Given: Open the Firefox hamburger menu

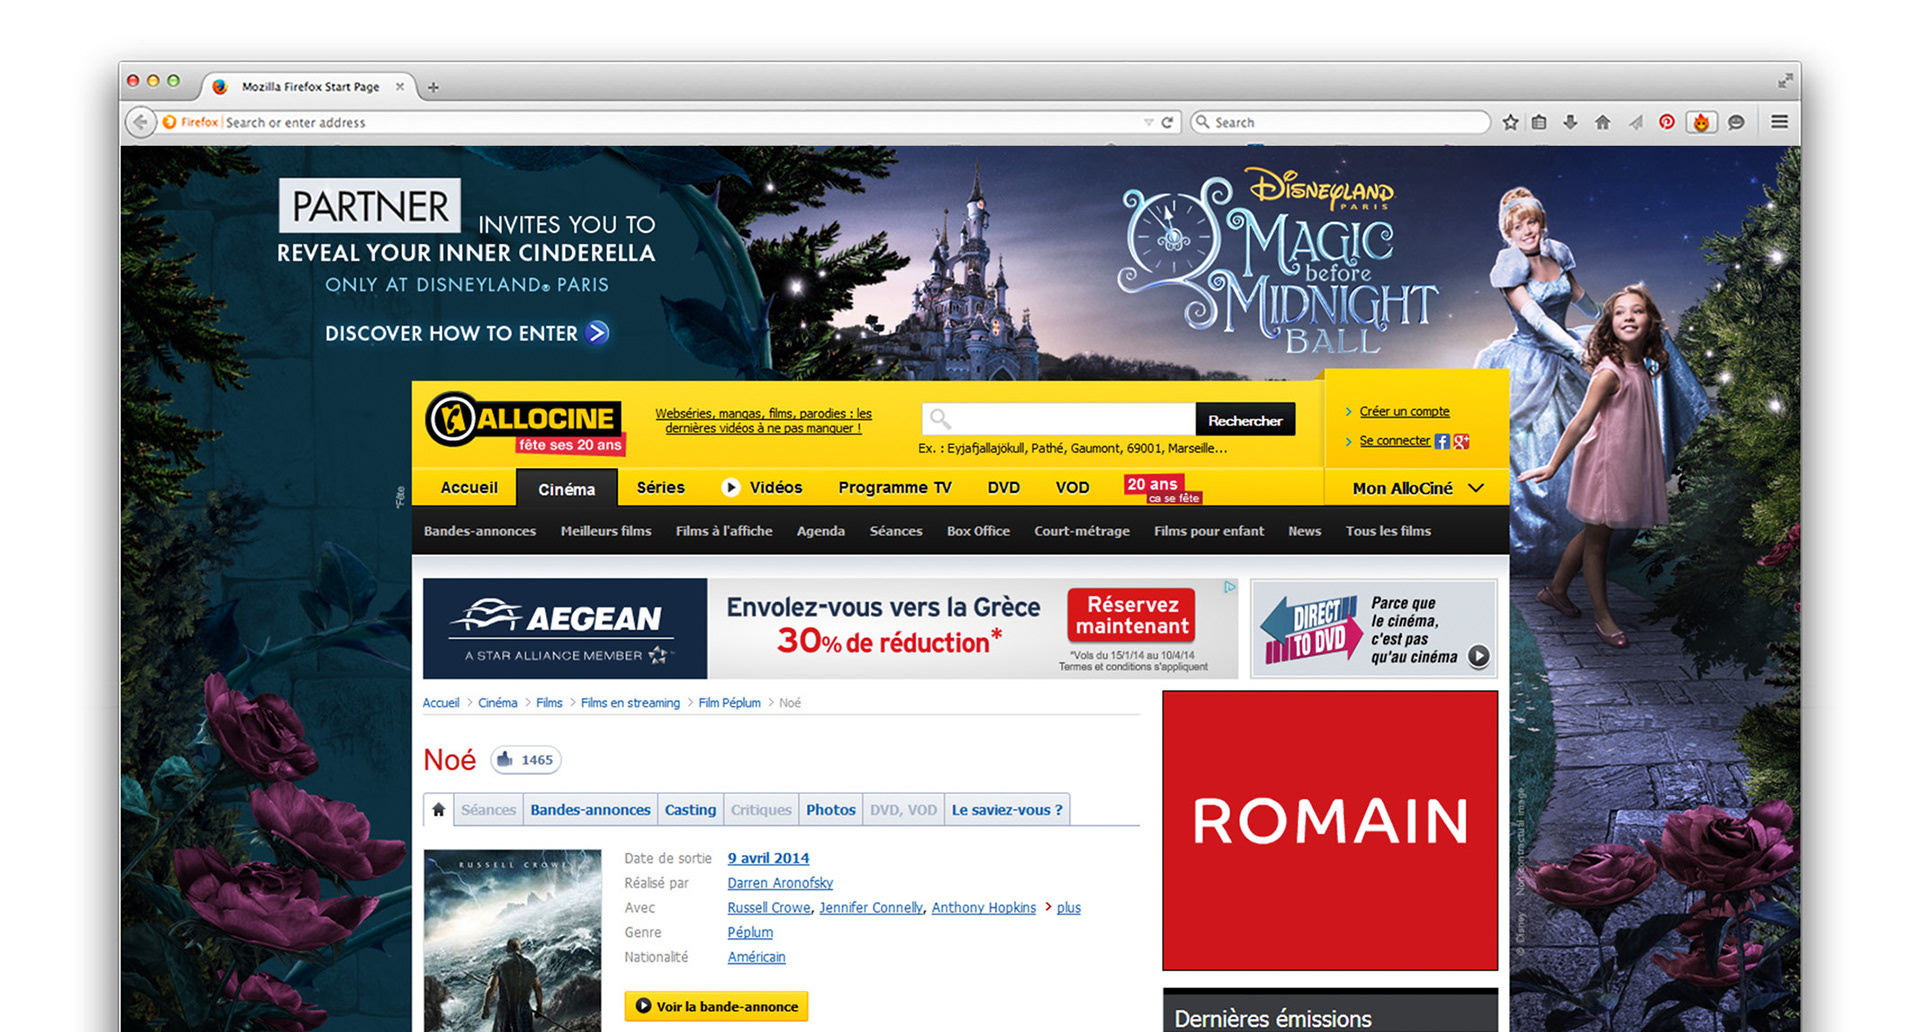Looking at the screenshot, I should click(1779, 122).
